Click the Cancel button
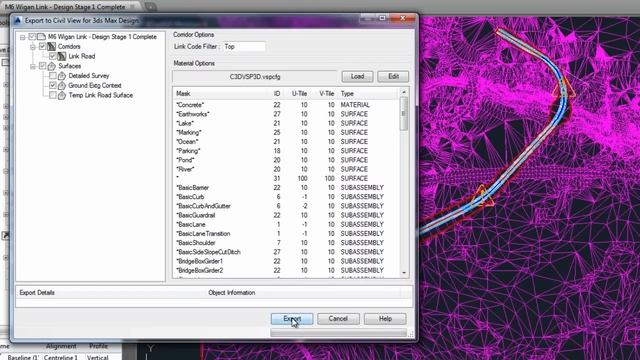This screenshot has width=640, height=360. 338,319
